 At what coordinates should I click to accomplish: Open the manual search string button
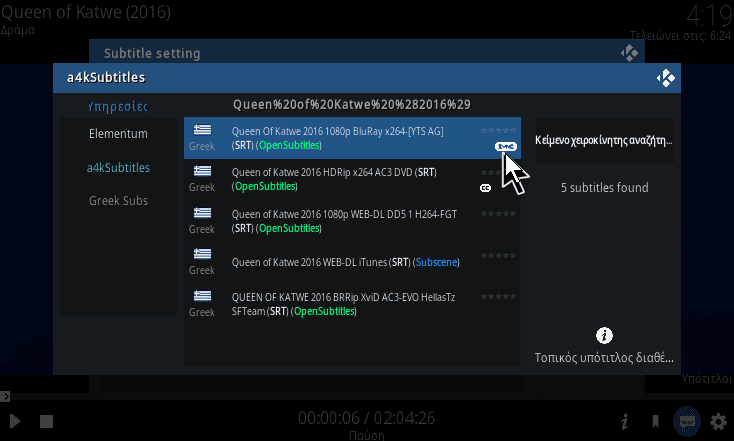click(x=604, y=140)
